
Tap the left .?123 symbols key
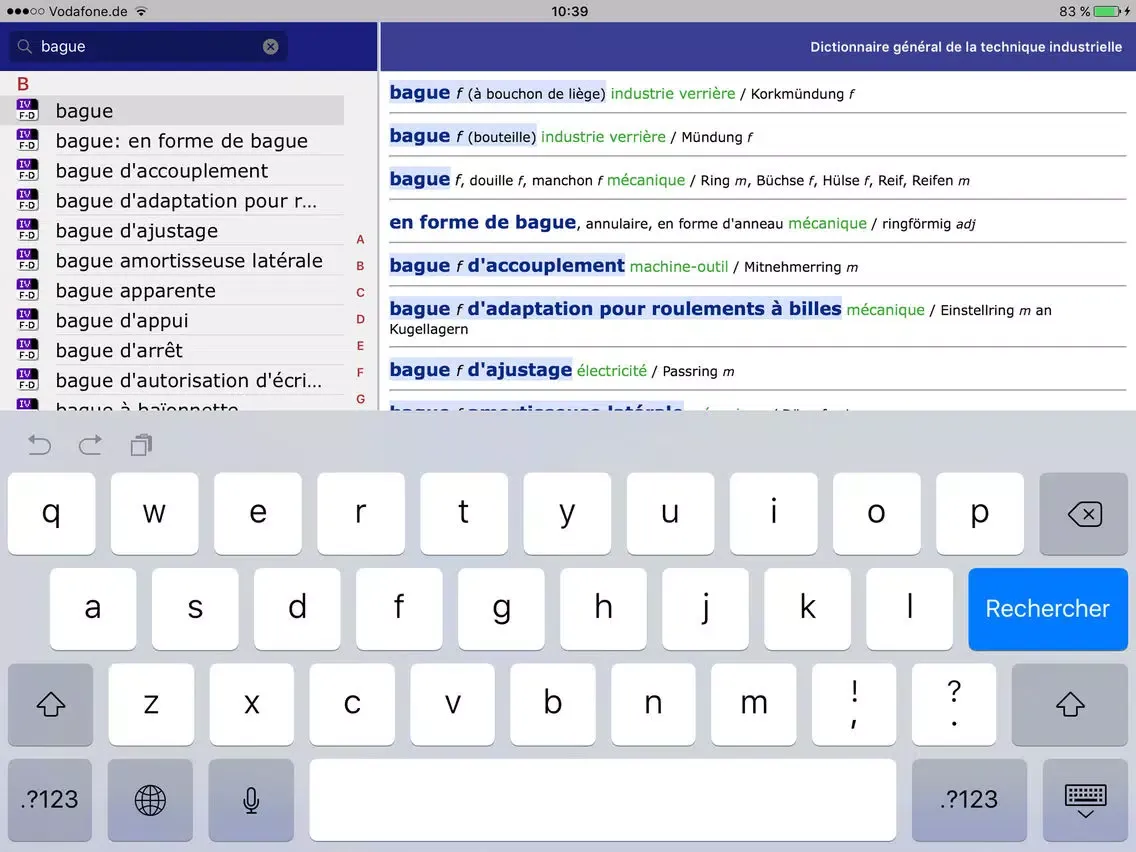[49, 800]
